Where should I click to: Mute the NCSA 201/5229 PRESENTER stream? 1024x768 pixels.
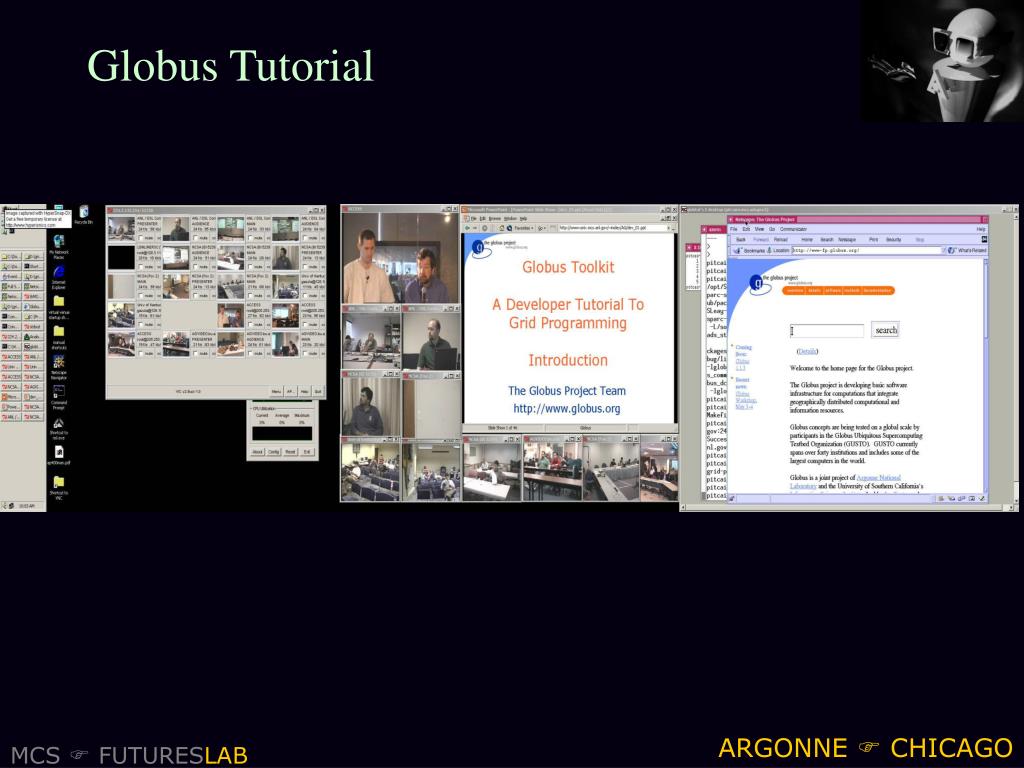(305, 266)
